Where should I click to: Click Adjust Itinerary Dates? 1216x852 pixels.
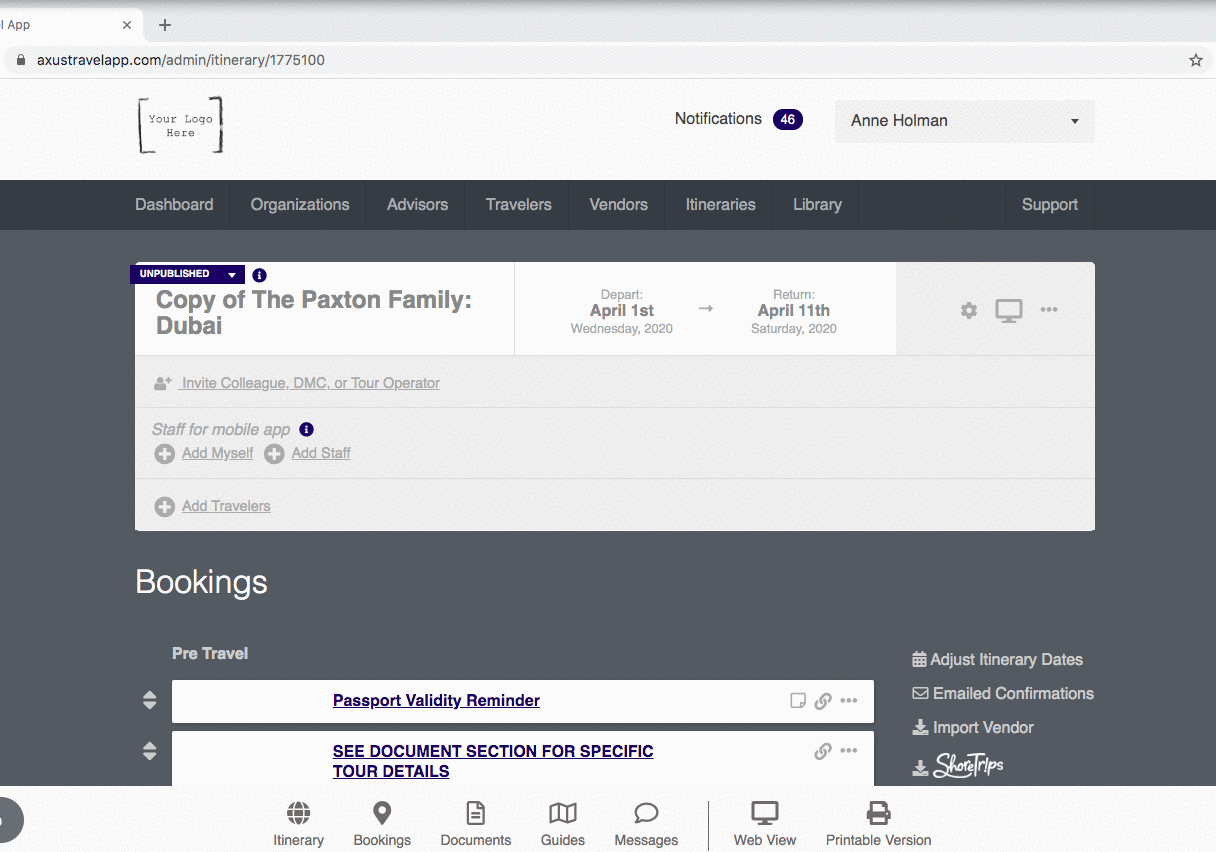tap(997, 660)
